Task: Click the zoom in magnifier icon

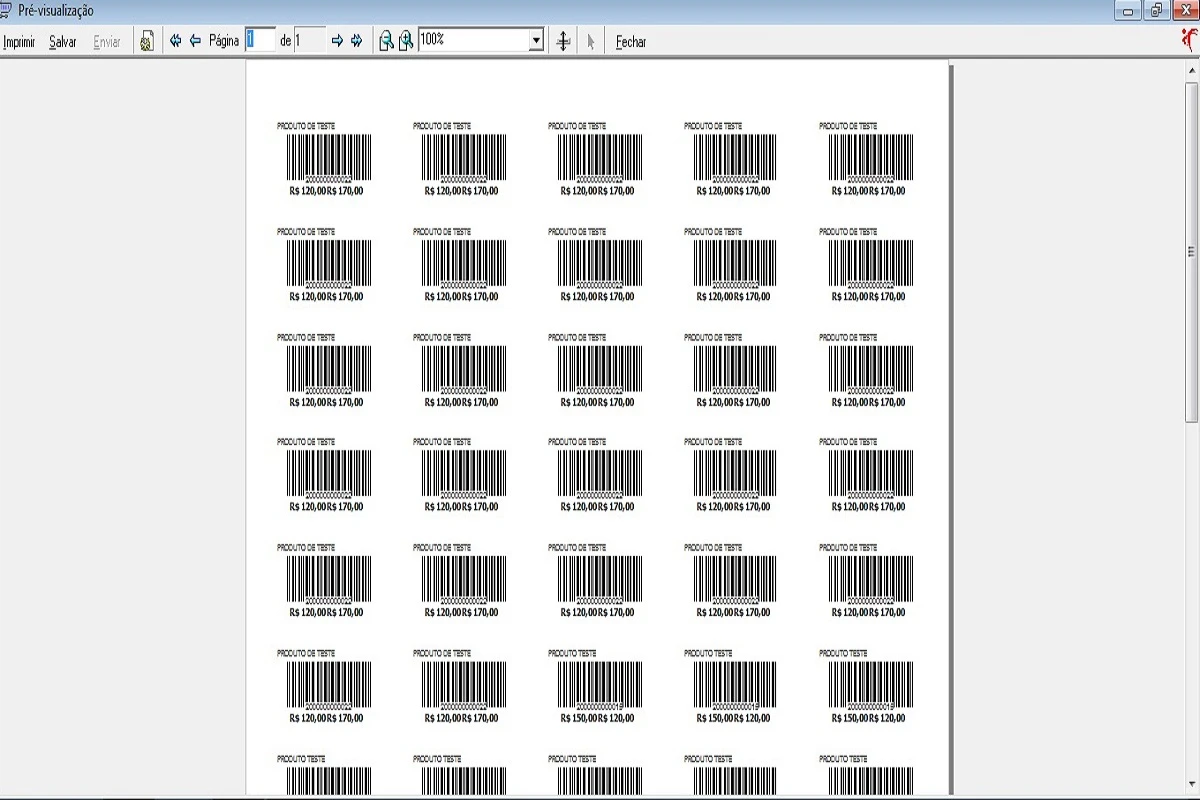Action: click(406, 41)
